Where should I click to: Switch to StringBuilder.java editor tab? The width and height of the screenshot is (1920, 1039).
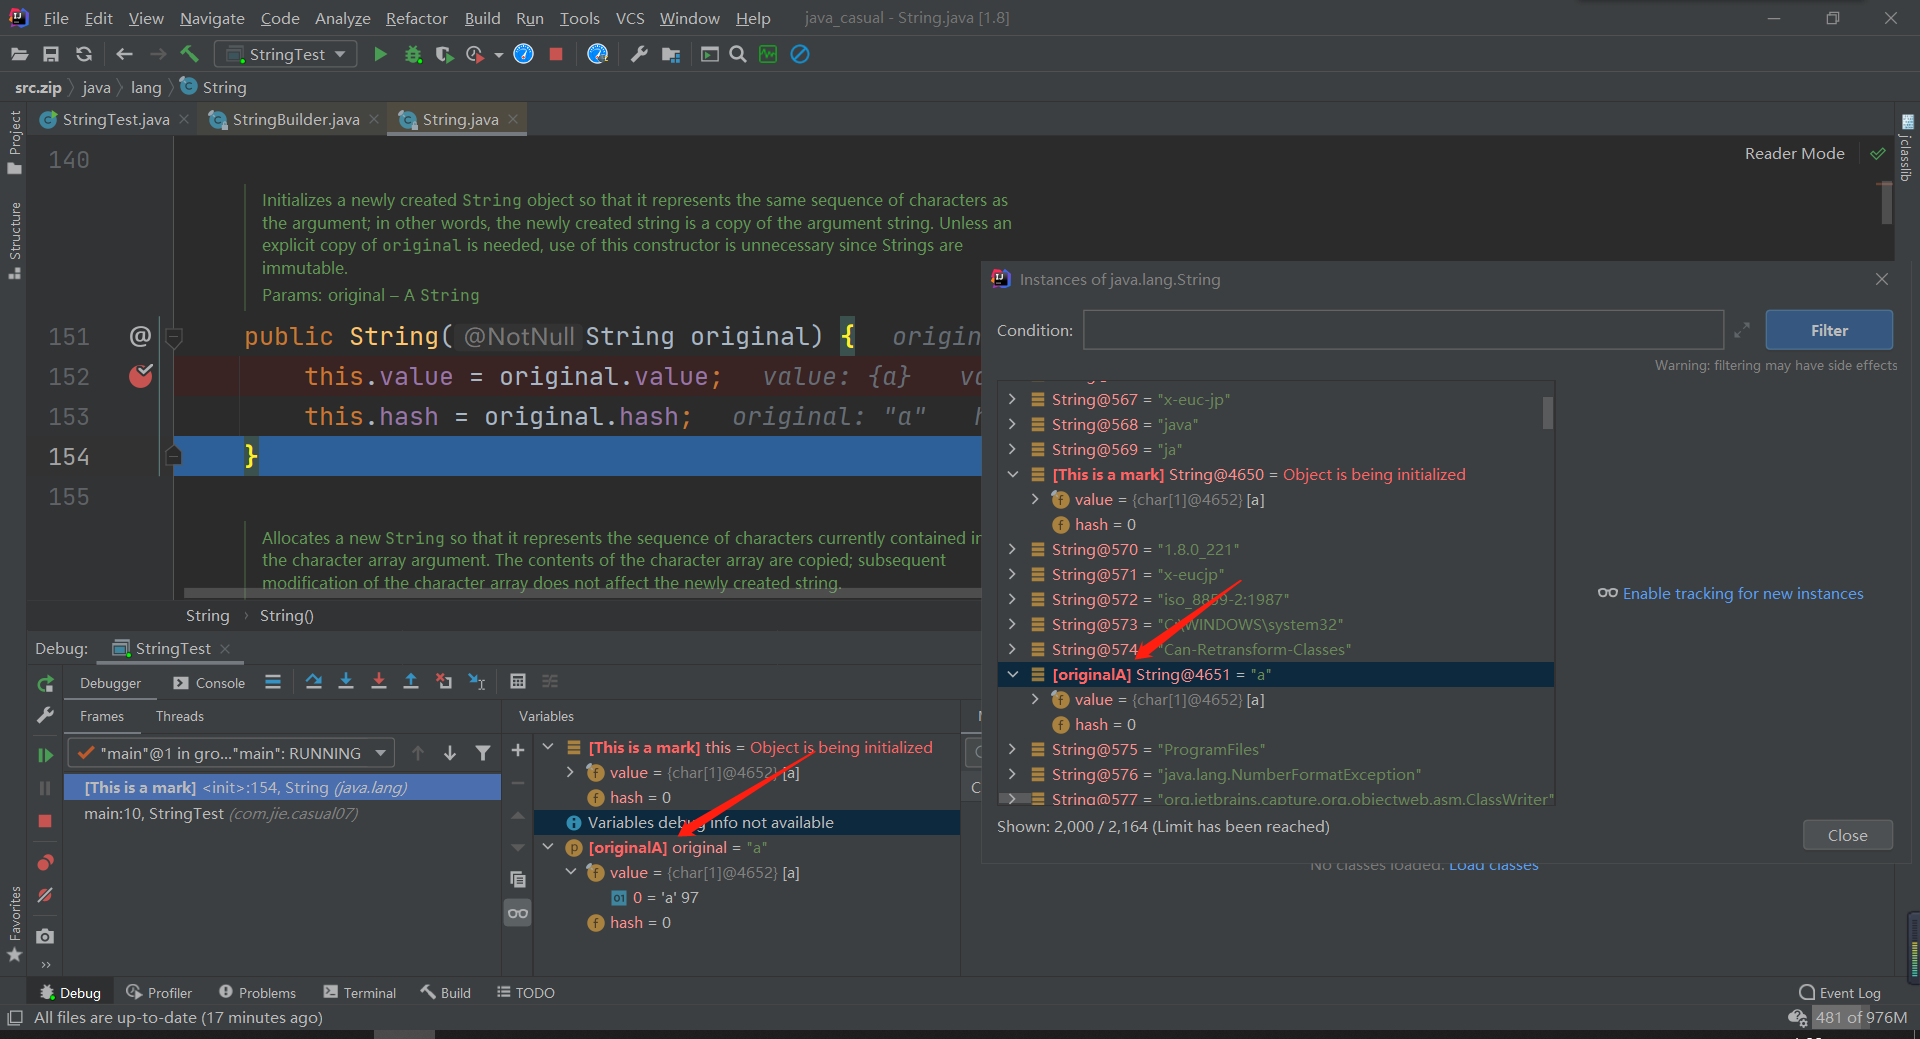296,119
